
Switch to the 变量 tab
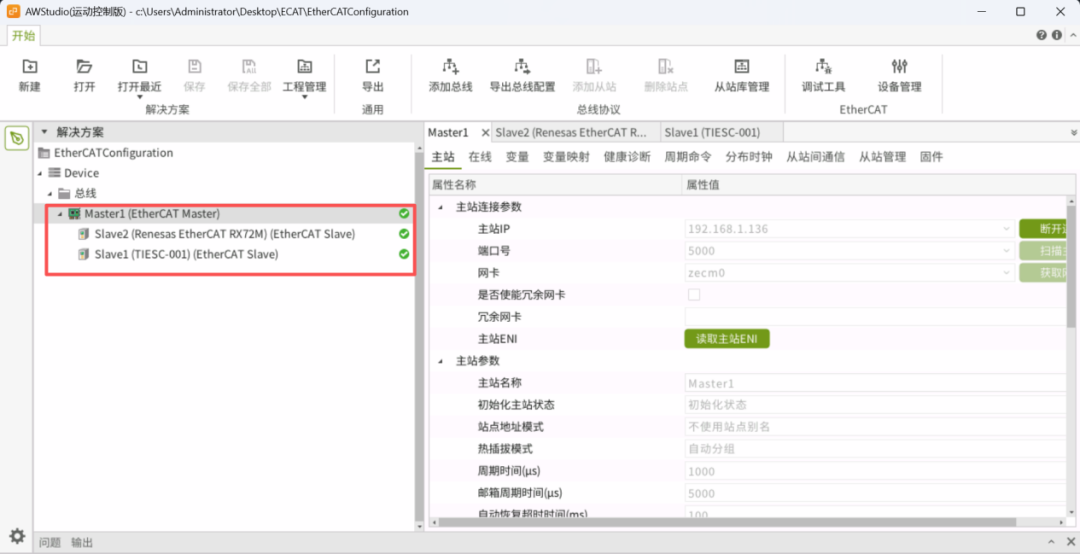[517, 157]
